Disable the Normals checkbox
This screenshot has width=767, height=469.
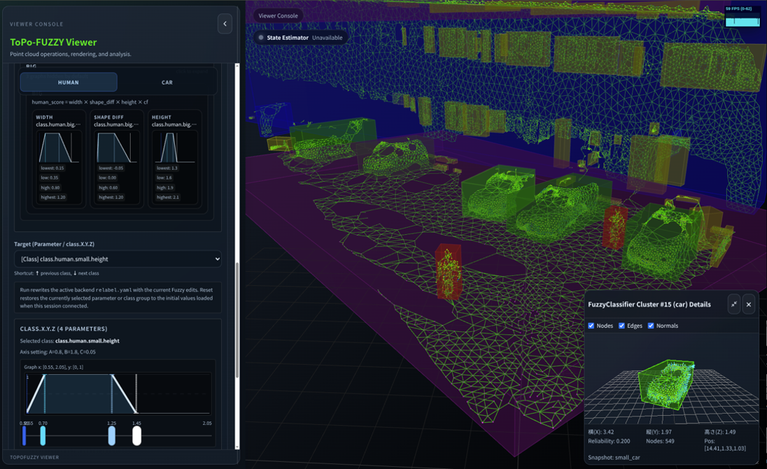tap(651, 326)
